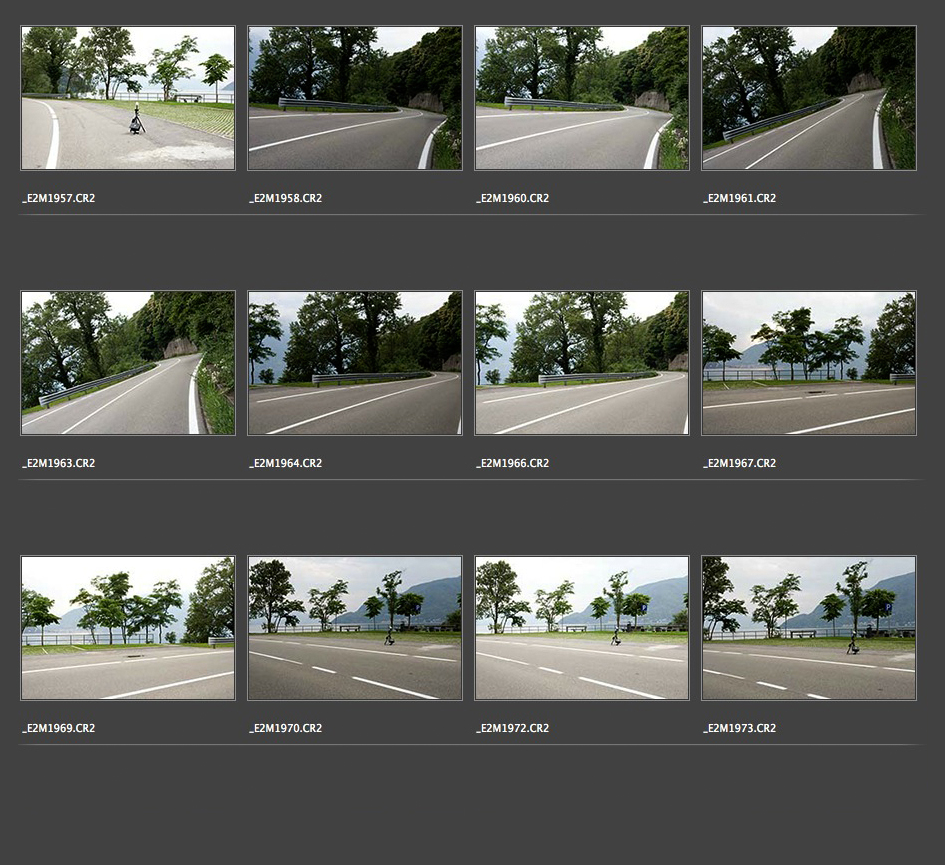The width and height of the screenshot is (945, 865).
Task: Choose the _E2M1973.CR2 image thumbnail
Action: coord(809,628)
